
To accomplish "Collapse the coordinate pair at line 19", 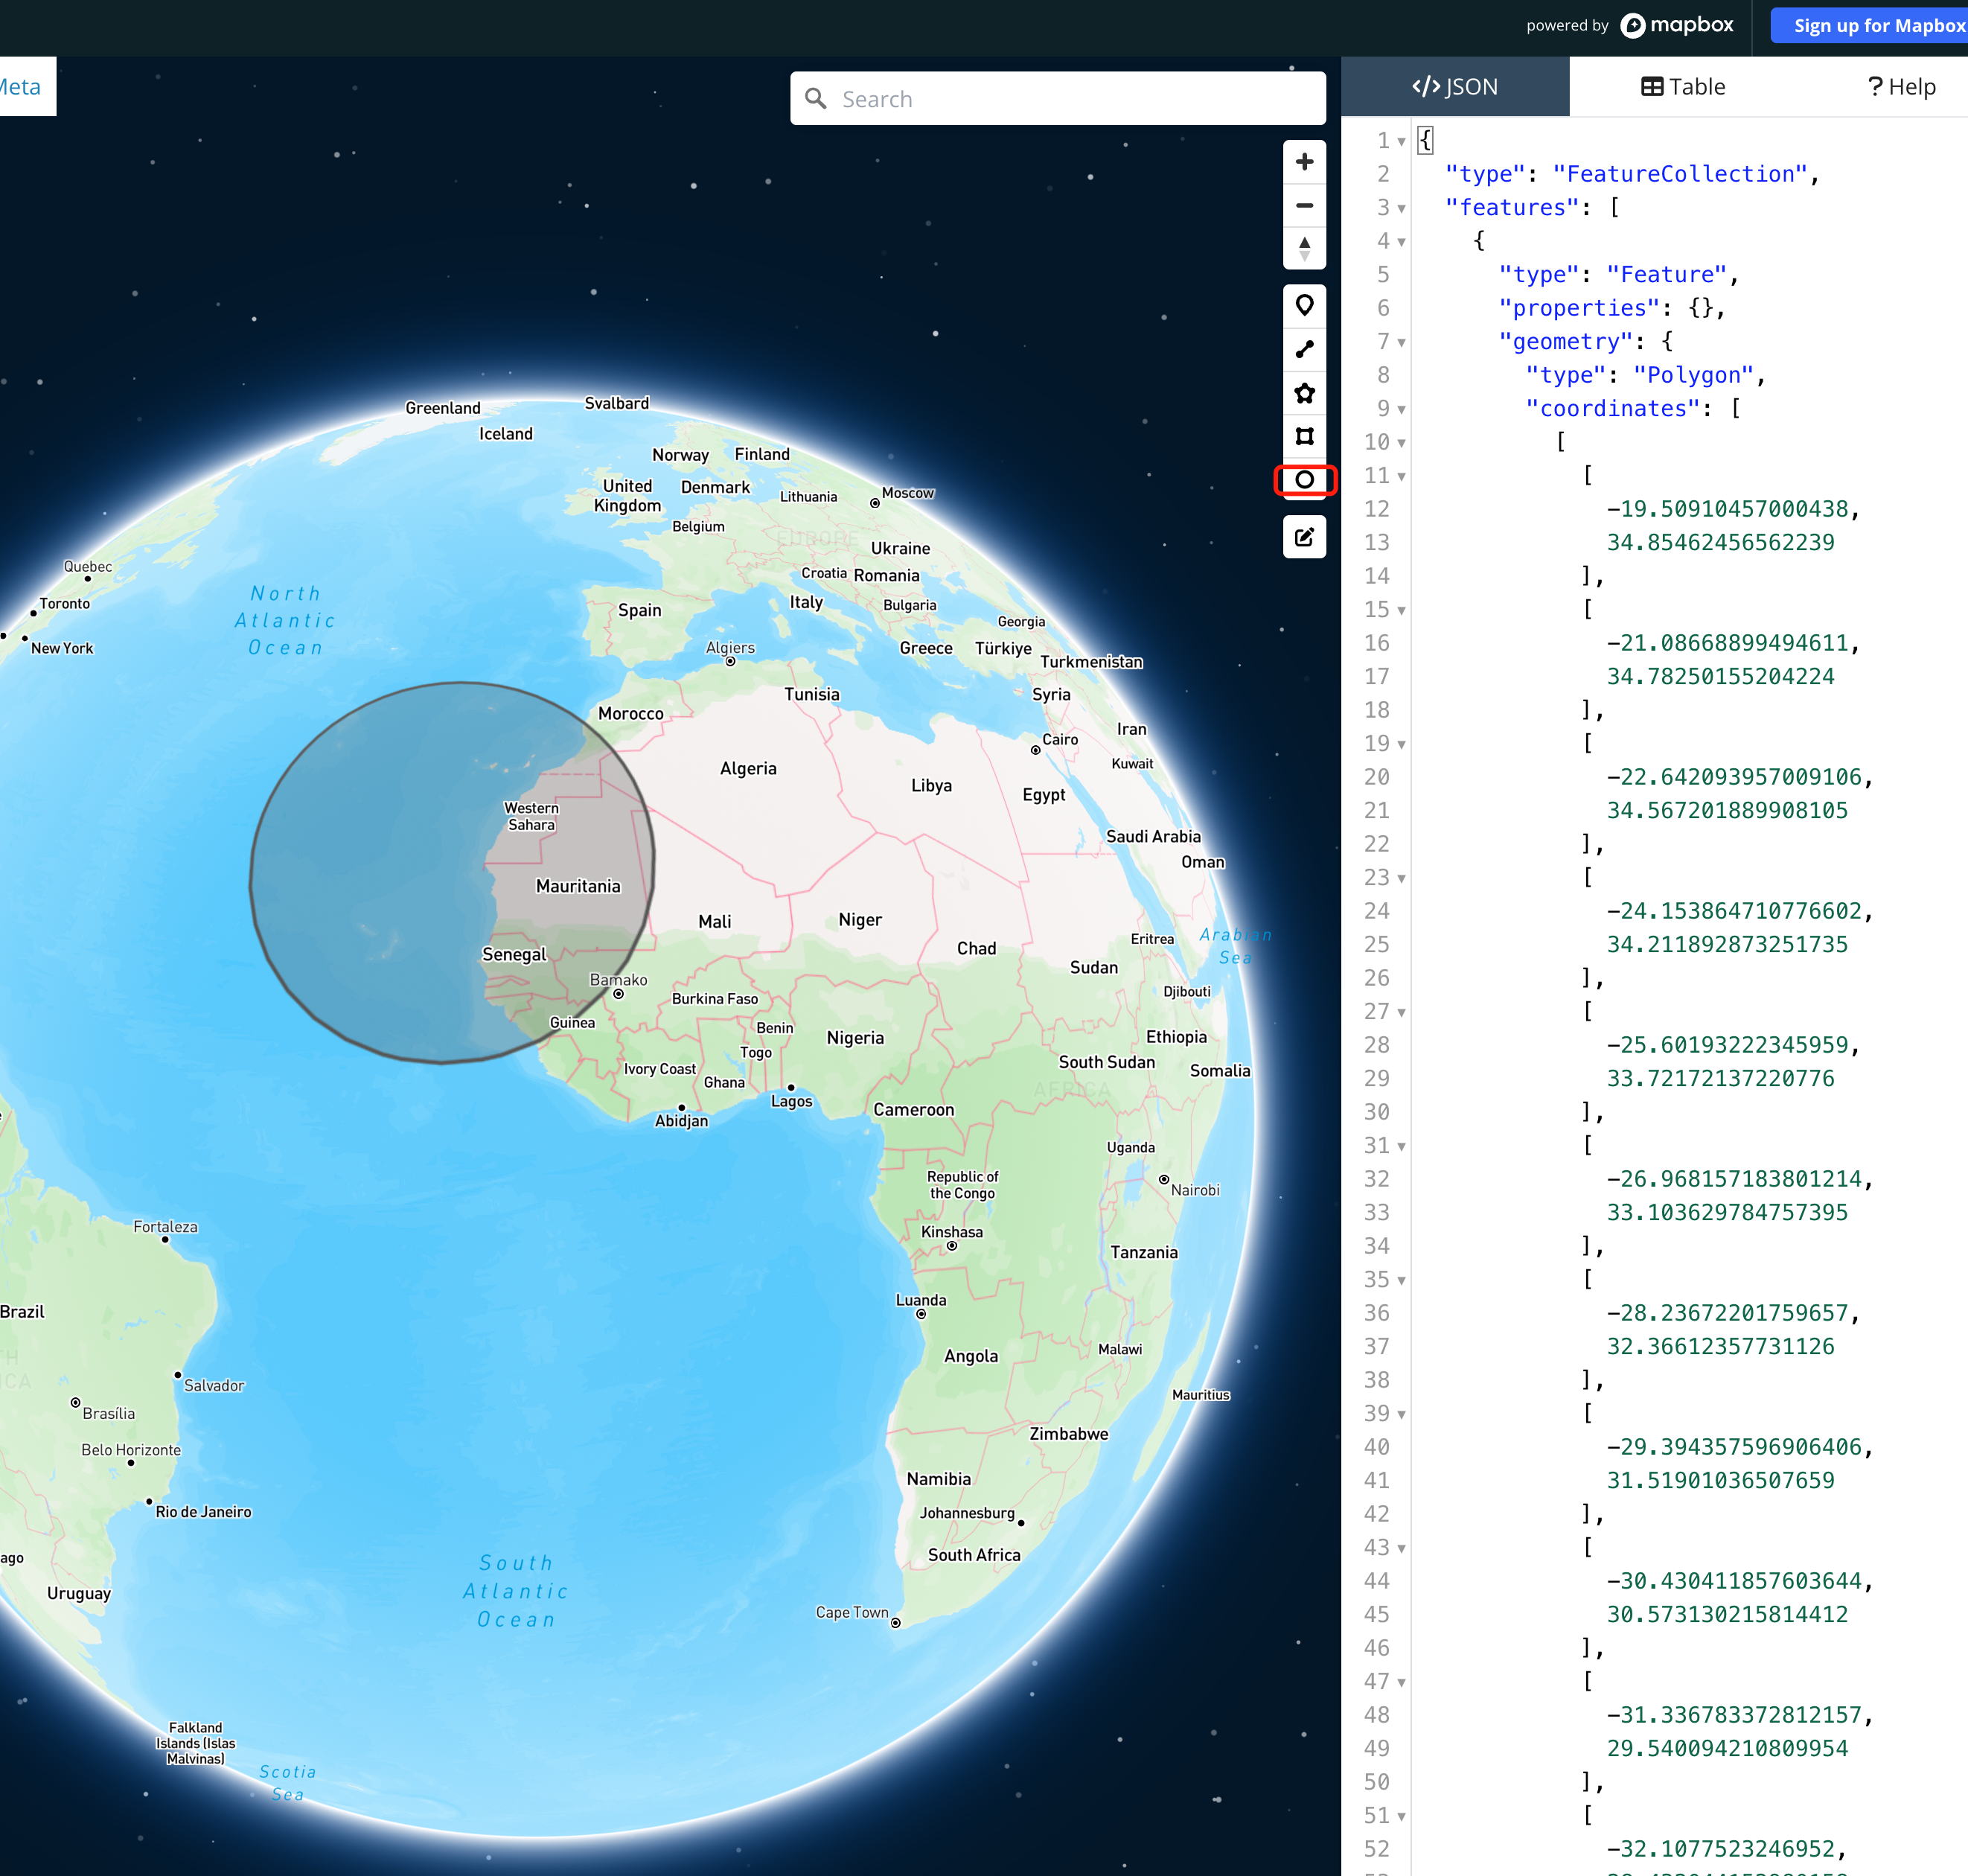I will click(1401, 744).
